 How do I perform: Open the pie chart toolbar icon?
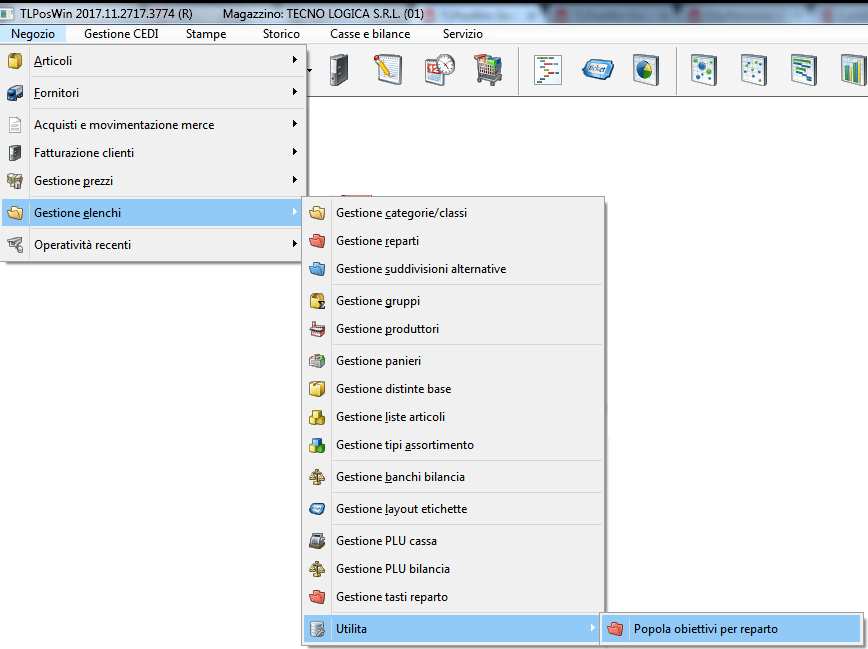[x=646, y=70]
